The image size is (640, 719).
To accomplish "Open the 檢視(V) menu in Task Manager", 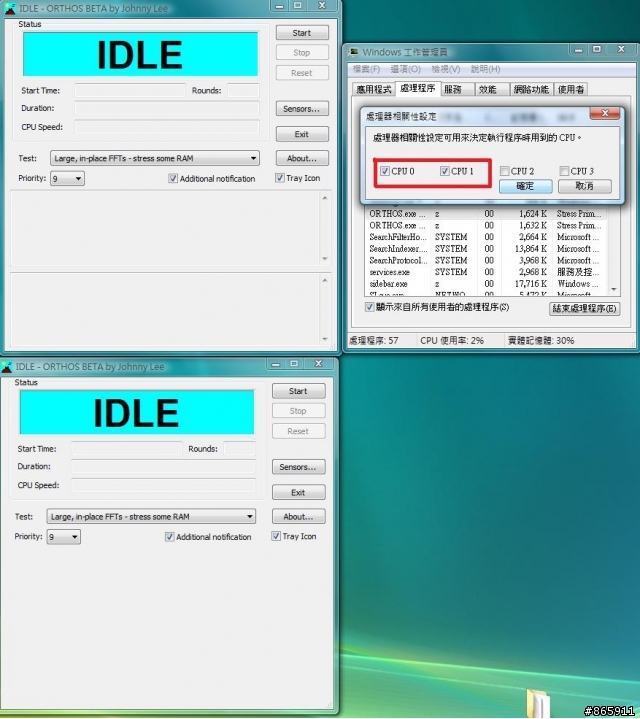I will click(x=446, y=69).
